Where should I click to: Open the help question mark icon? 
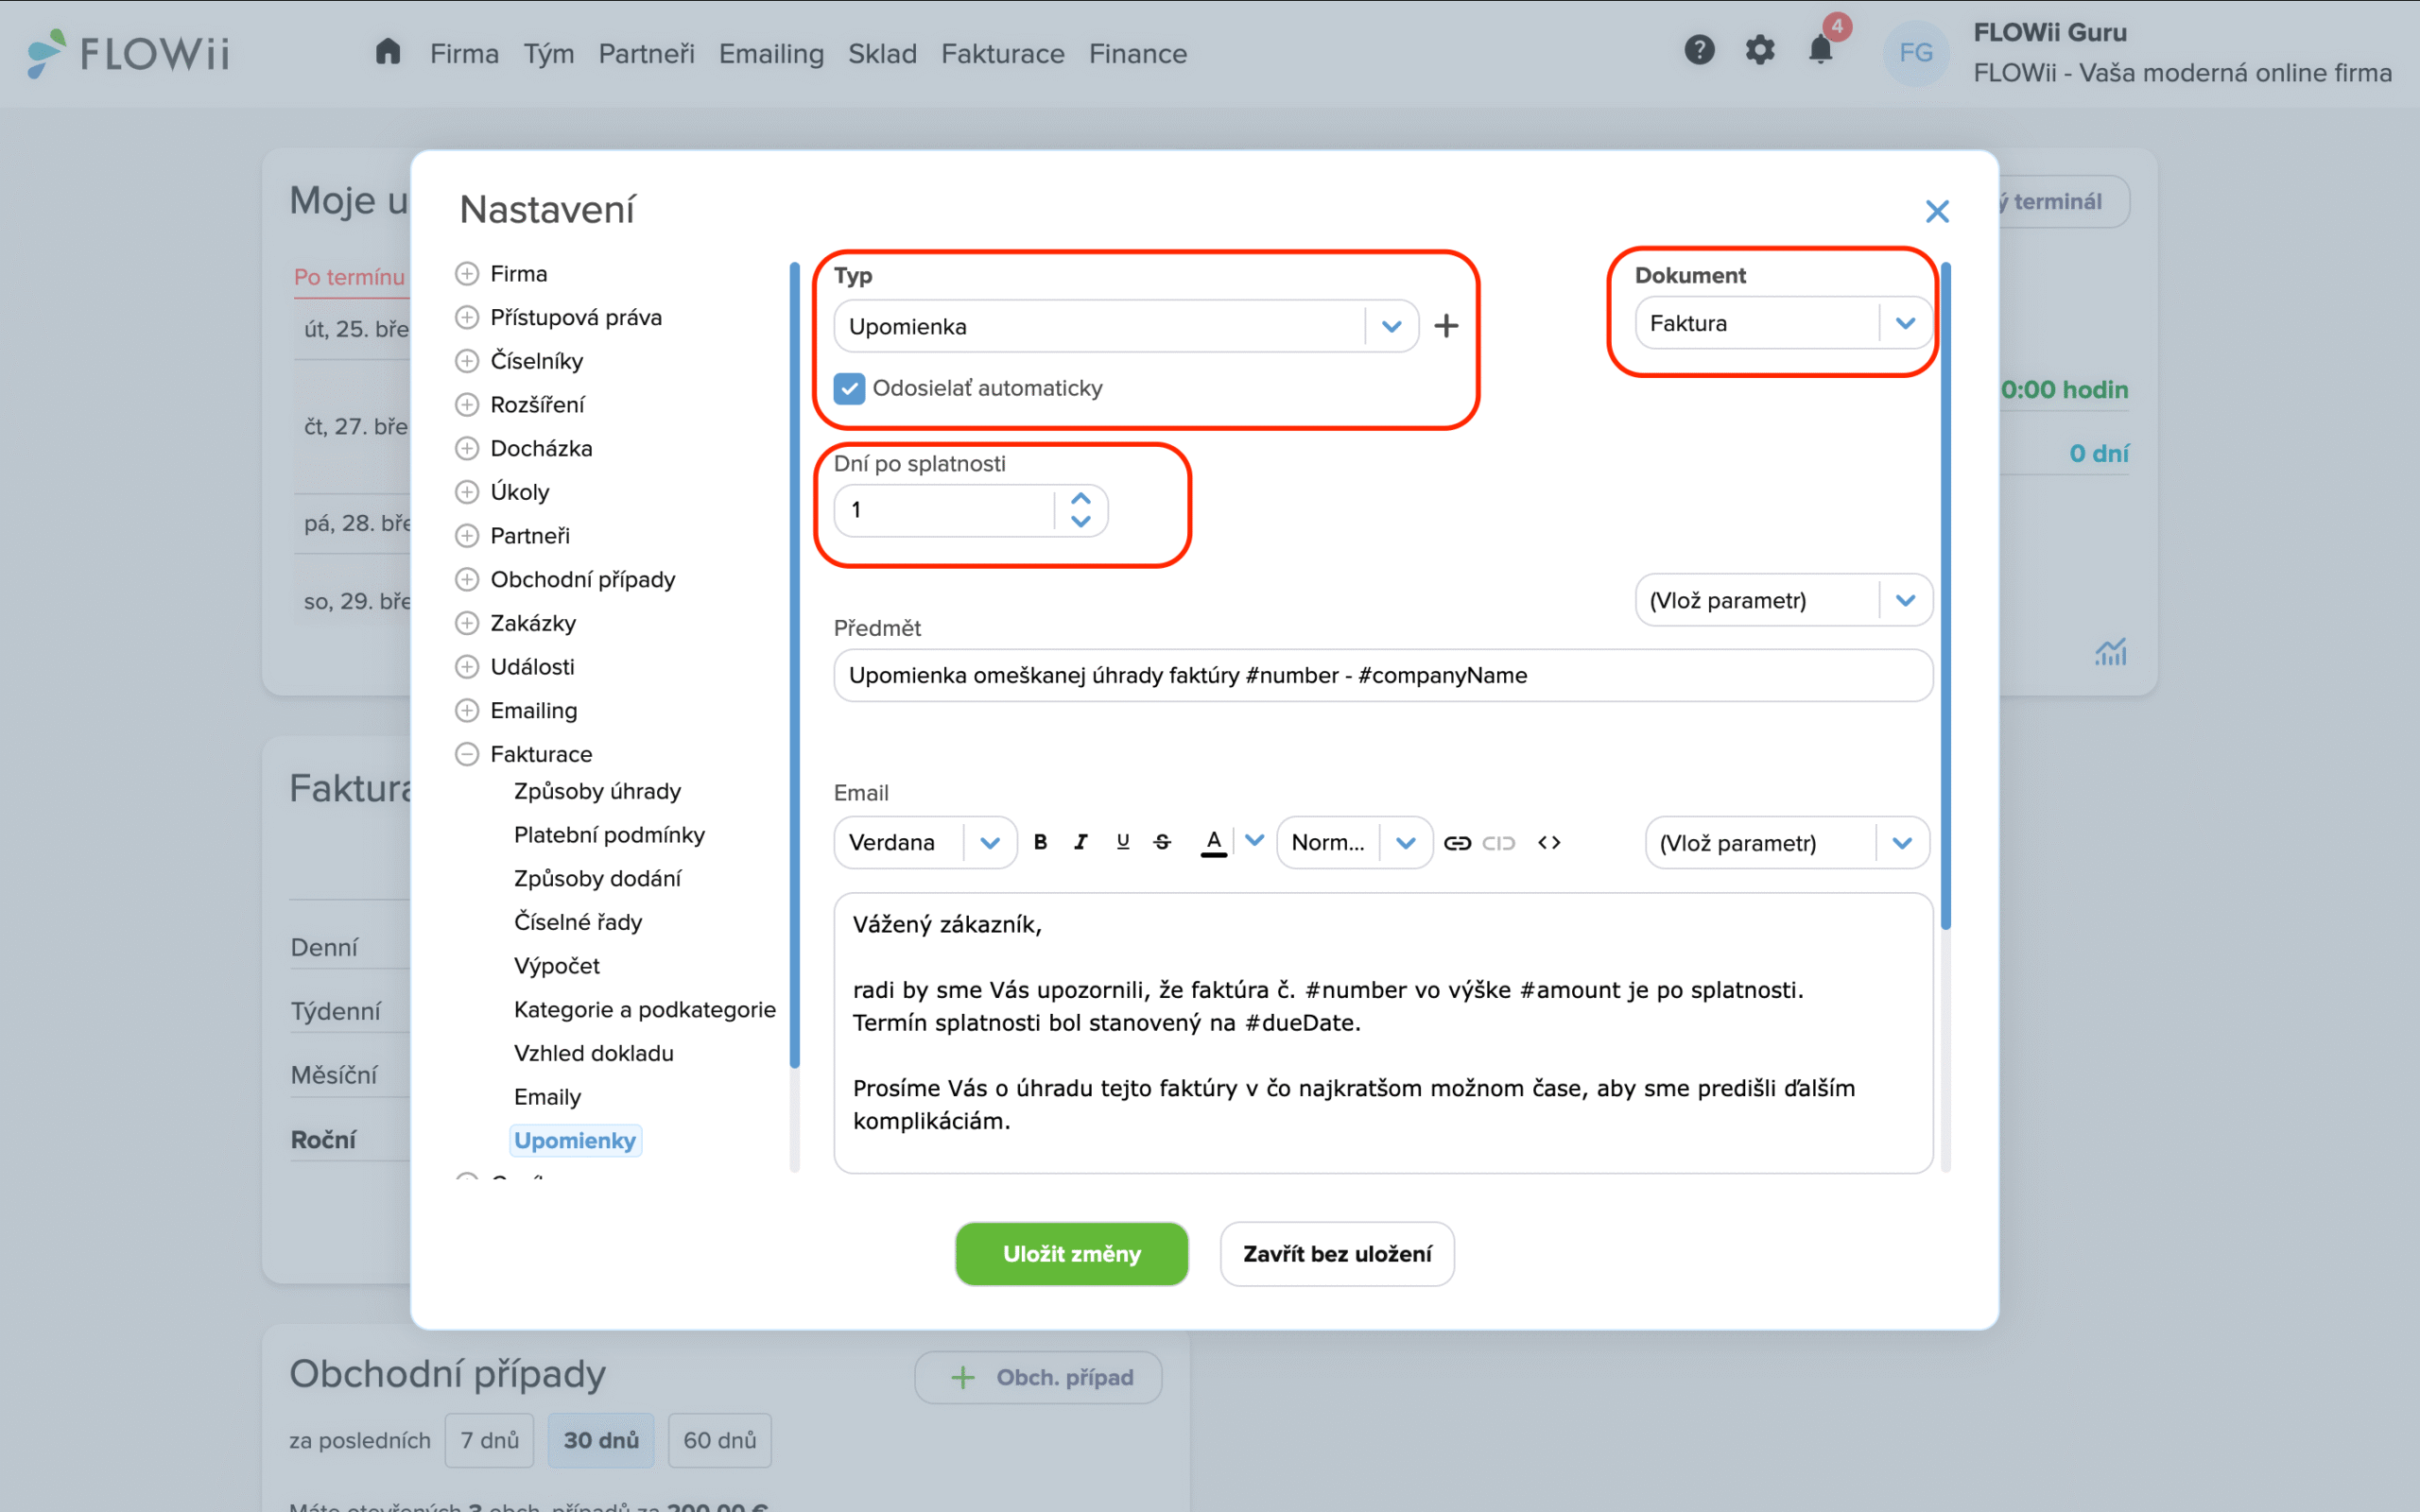[x=1699, y=50]
